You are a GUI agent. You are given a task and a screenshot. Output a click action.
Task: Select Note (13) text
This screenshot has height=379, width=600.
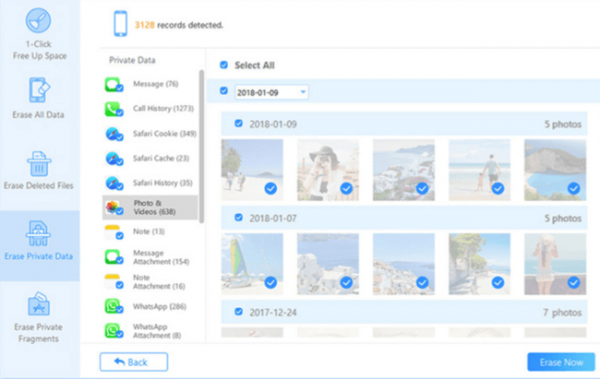click(x=148, y=232)
